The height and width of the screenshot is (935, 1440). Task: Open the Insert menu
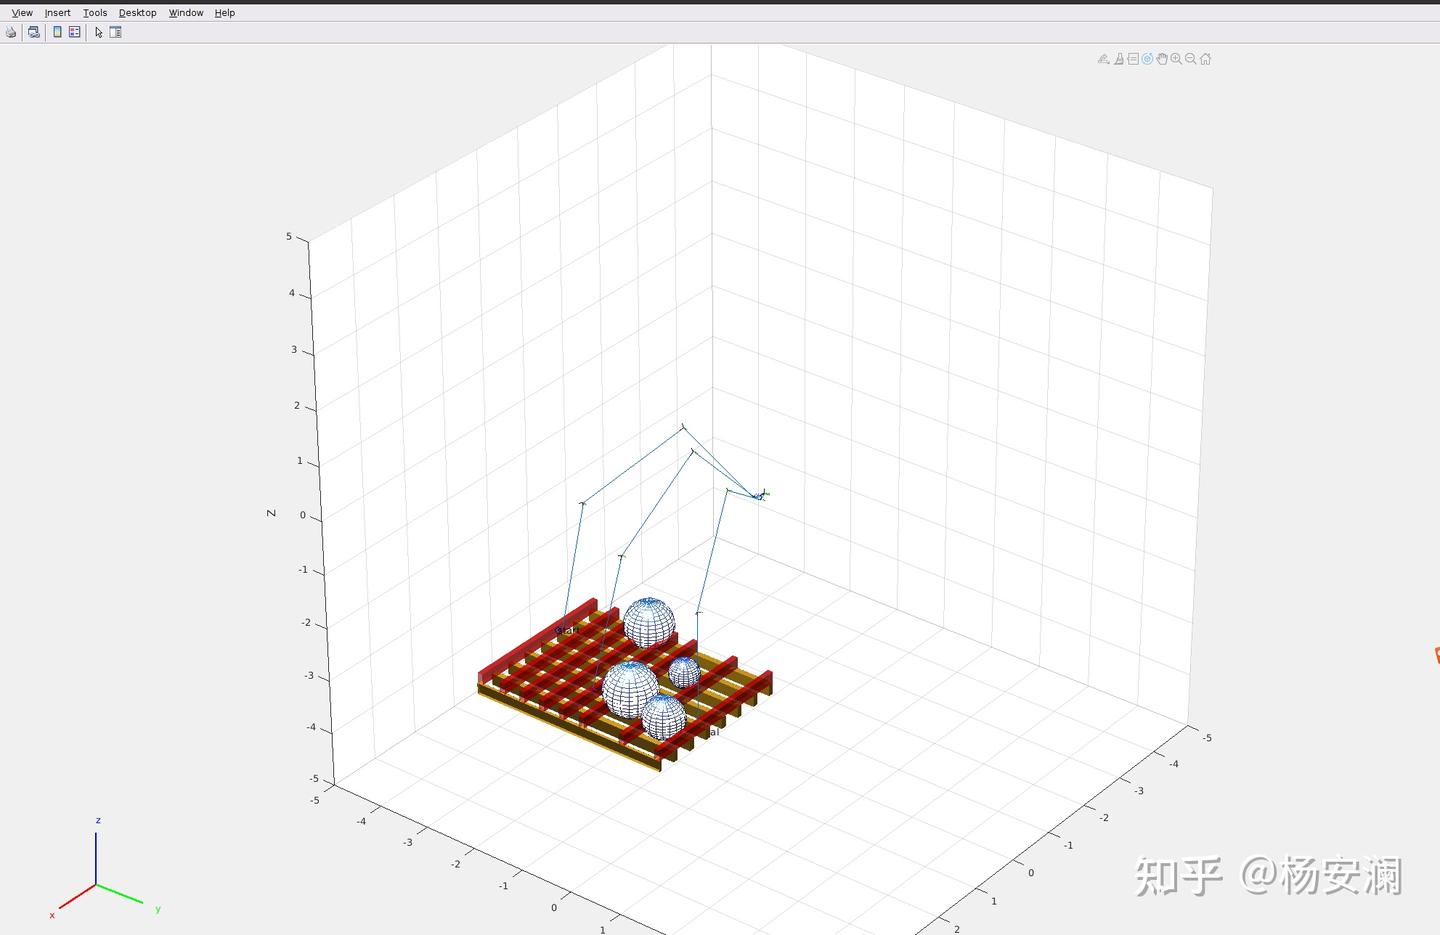coord(57,13)
